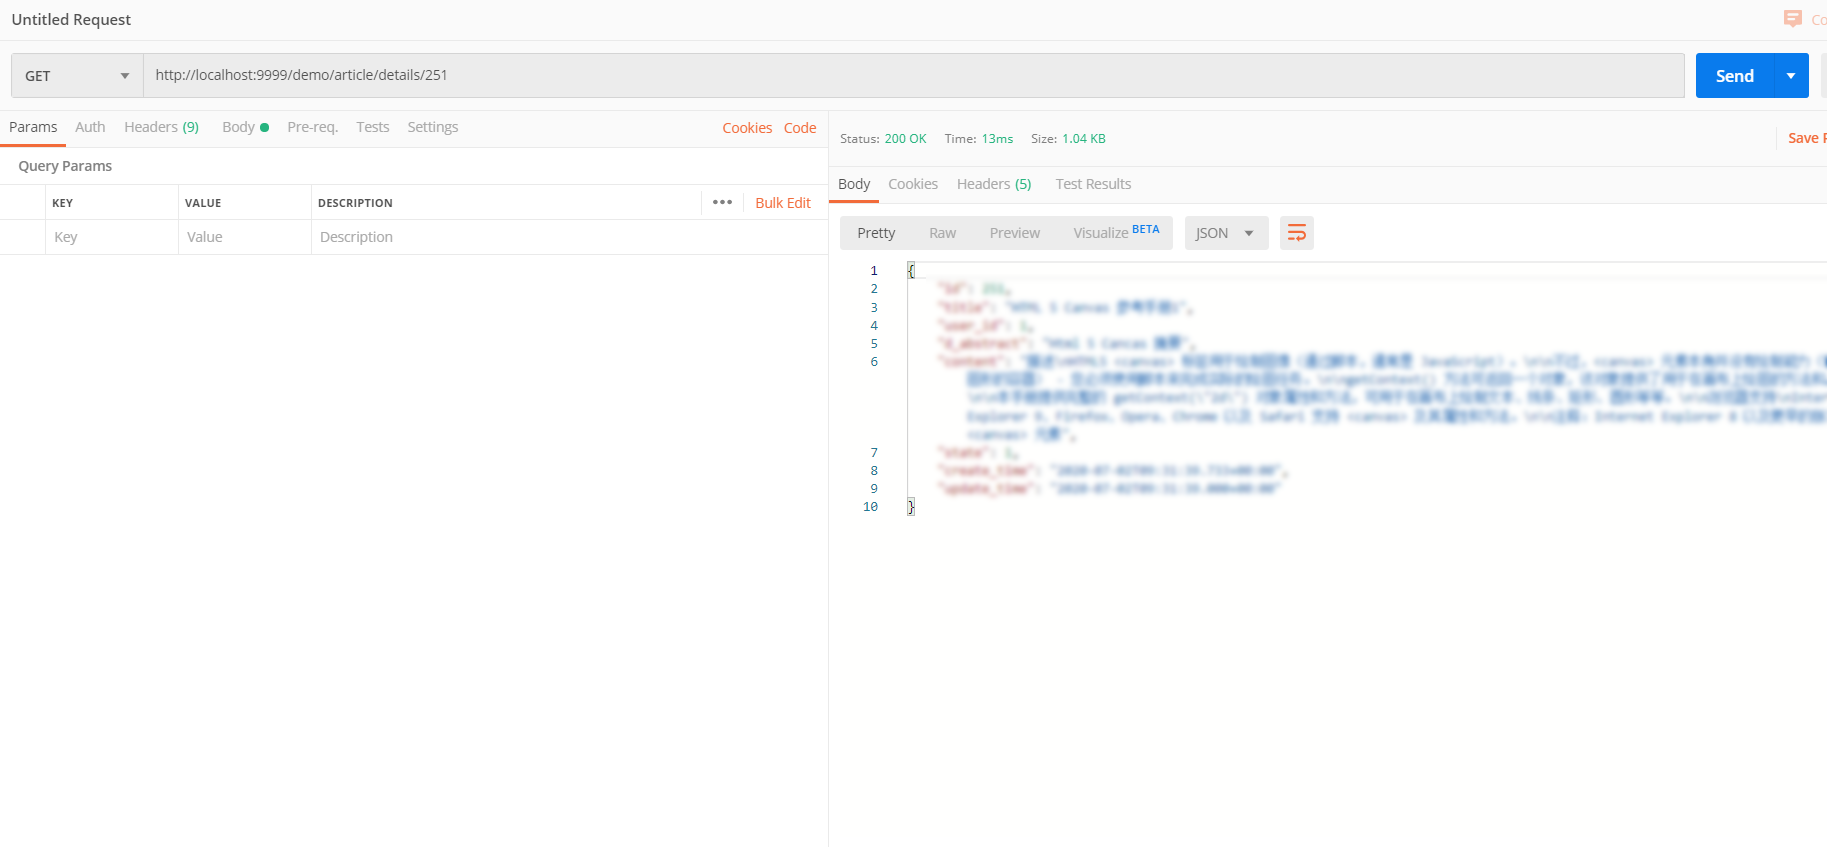Switch to Preview view
Screen dimensions: 1827x847
click(x=1015, y=233)
